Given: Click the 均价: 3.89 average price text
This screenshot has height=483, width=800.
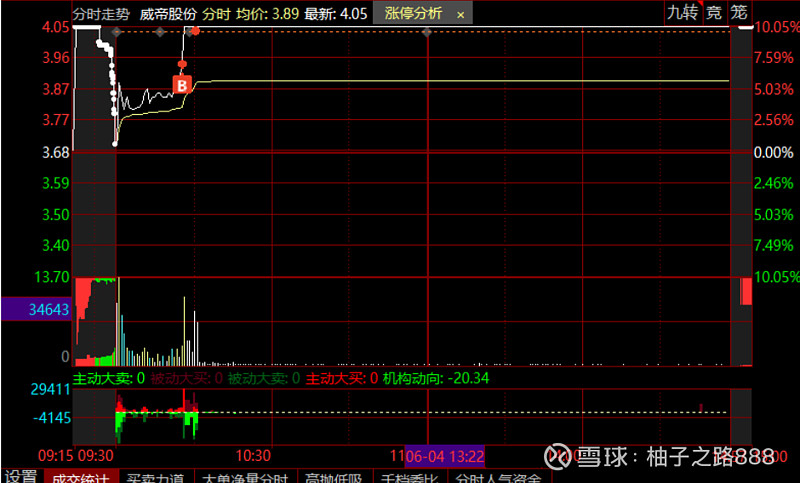Looking at the screenshot, I should (267, 14).
